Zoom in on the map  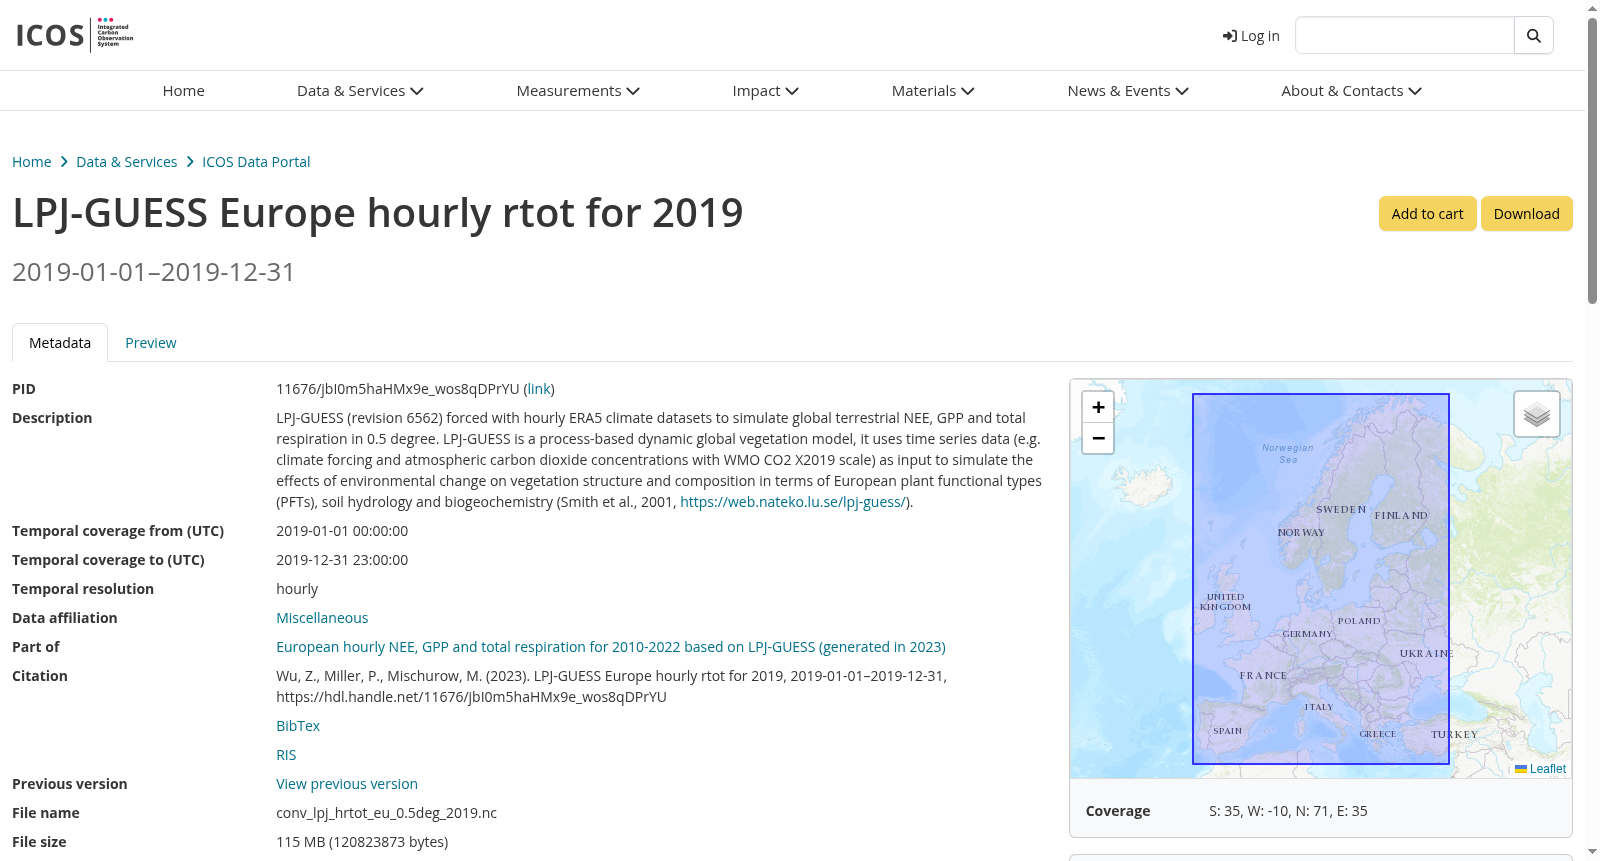[1098, 407]
